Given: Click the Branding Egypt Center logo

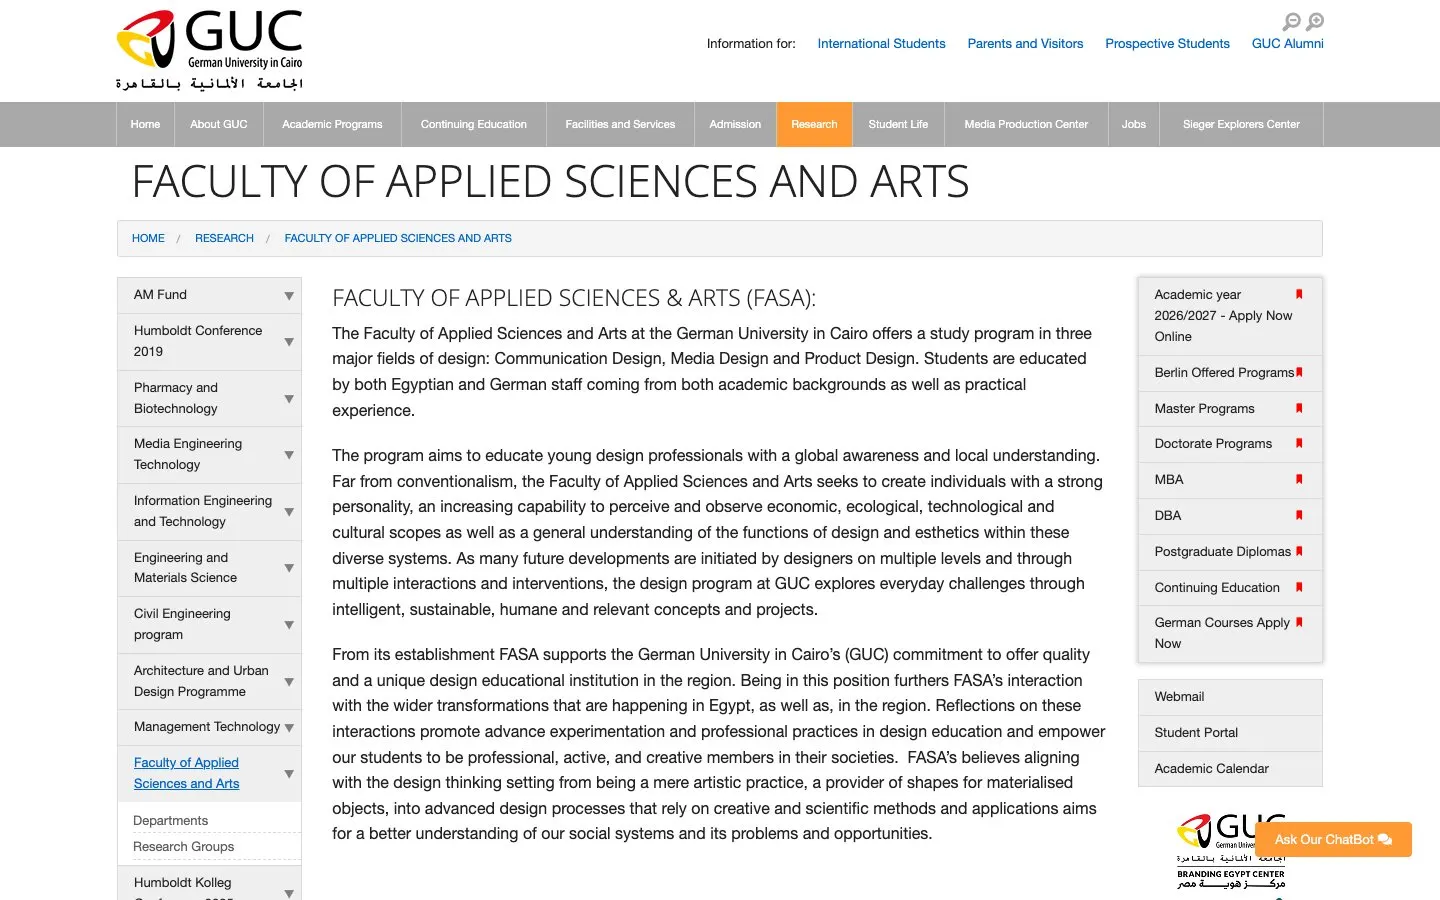Looking at the screenshot, I should tap(1231, 850).
